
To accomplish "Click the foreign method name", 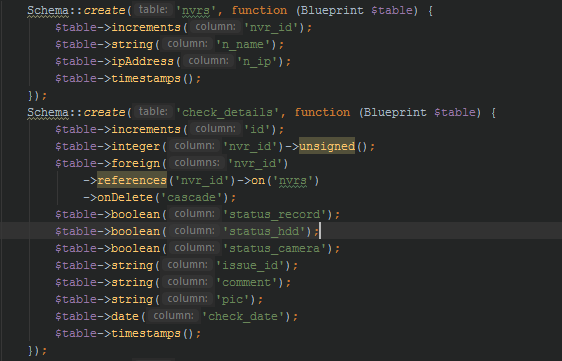I will [135, 163].
